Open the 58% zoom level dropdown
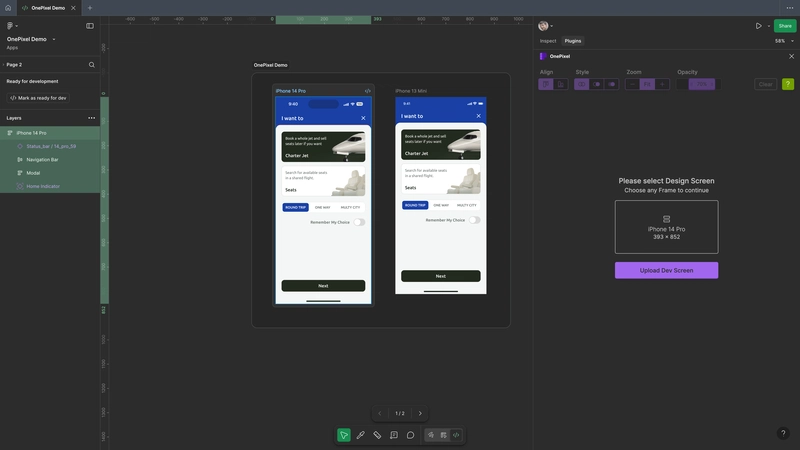The height and width of the screenshot is (450, 800). tap(784, 41)
